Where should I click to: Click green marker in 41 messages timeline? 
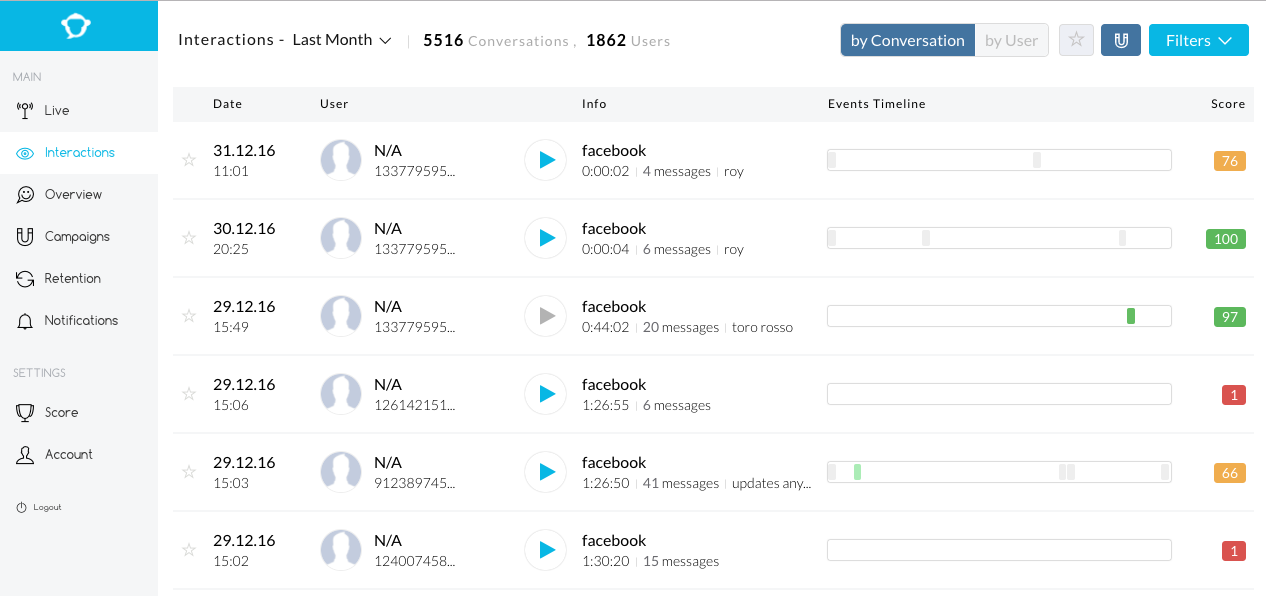tap(857, 472)
